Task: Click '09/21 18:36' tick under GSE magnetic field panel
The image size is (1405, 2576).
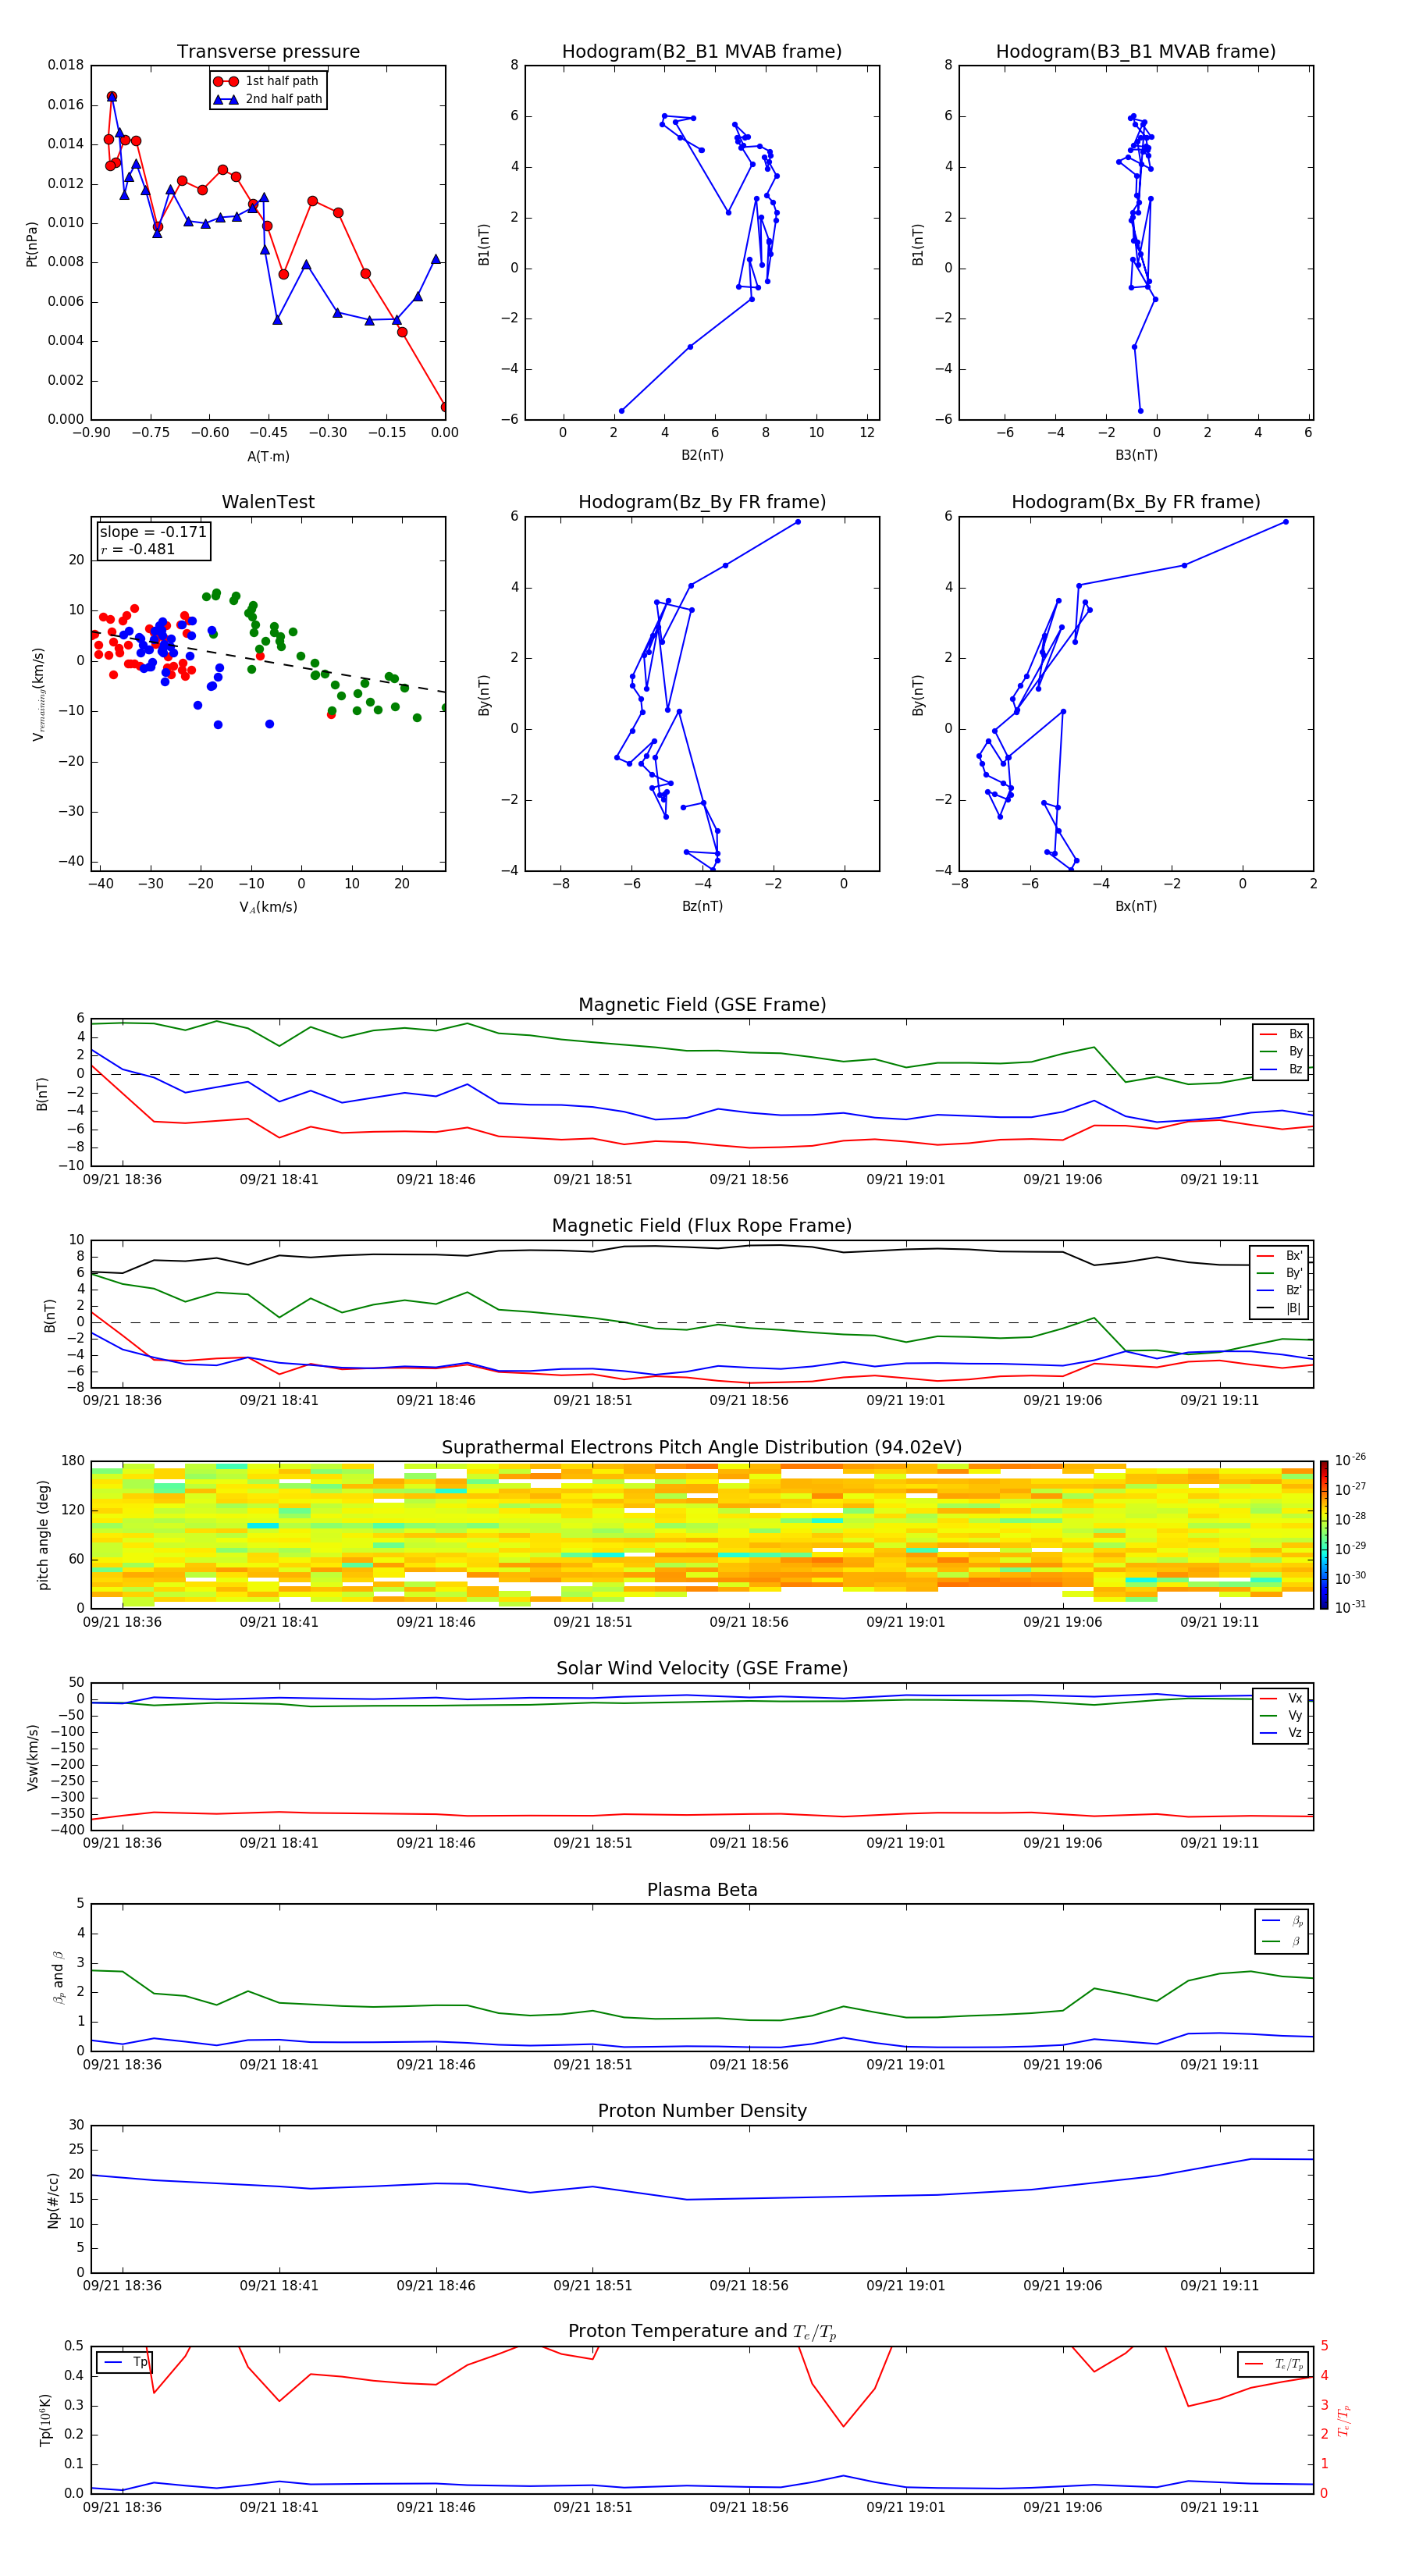Action: pyautogui.click(x=122, y=1180)
